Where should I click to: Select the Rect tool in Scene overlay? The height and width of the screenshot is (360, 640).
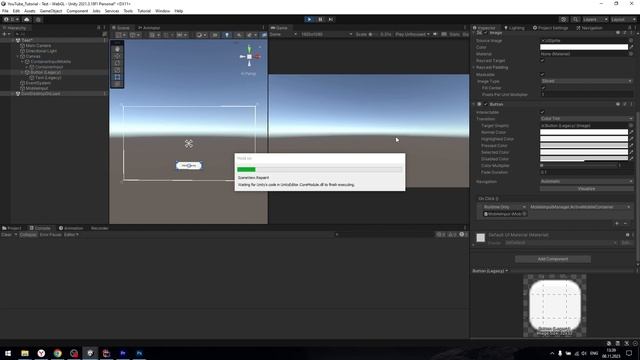tap(118, 77)
